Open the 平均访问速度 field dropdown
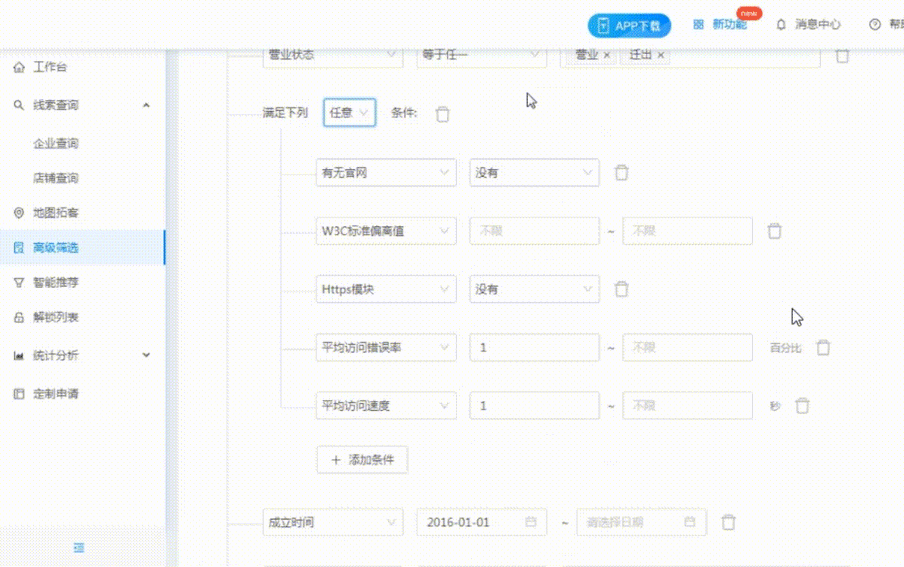Viewport: 904px width, 567px height. [386, 405]
